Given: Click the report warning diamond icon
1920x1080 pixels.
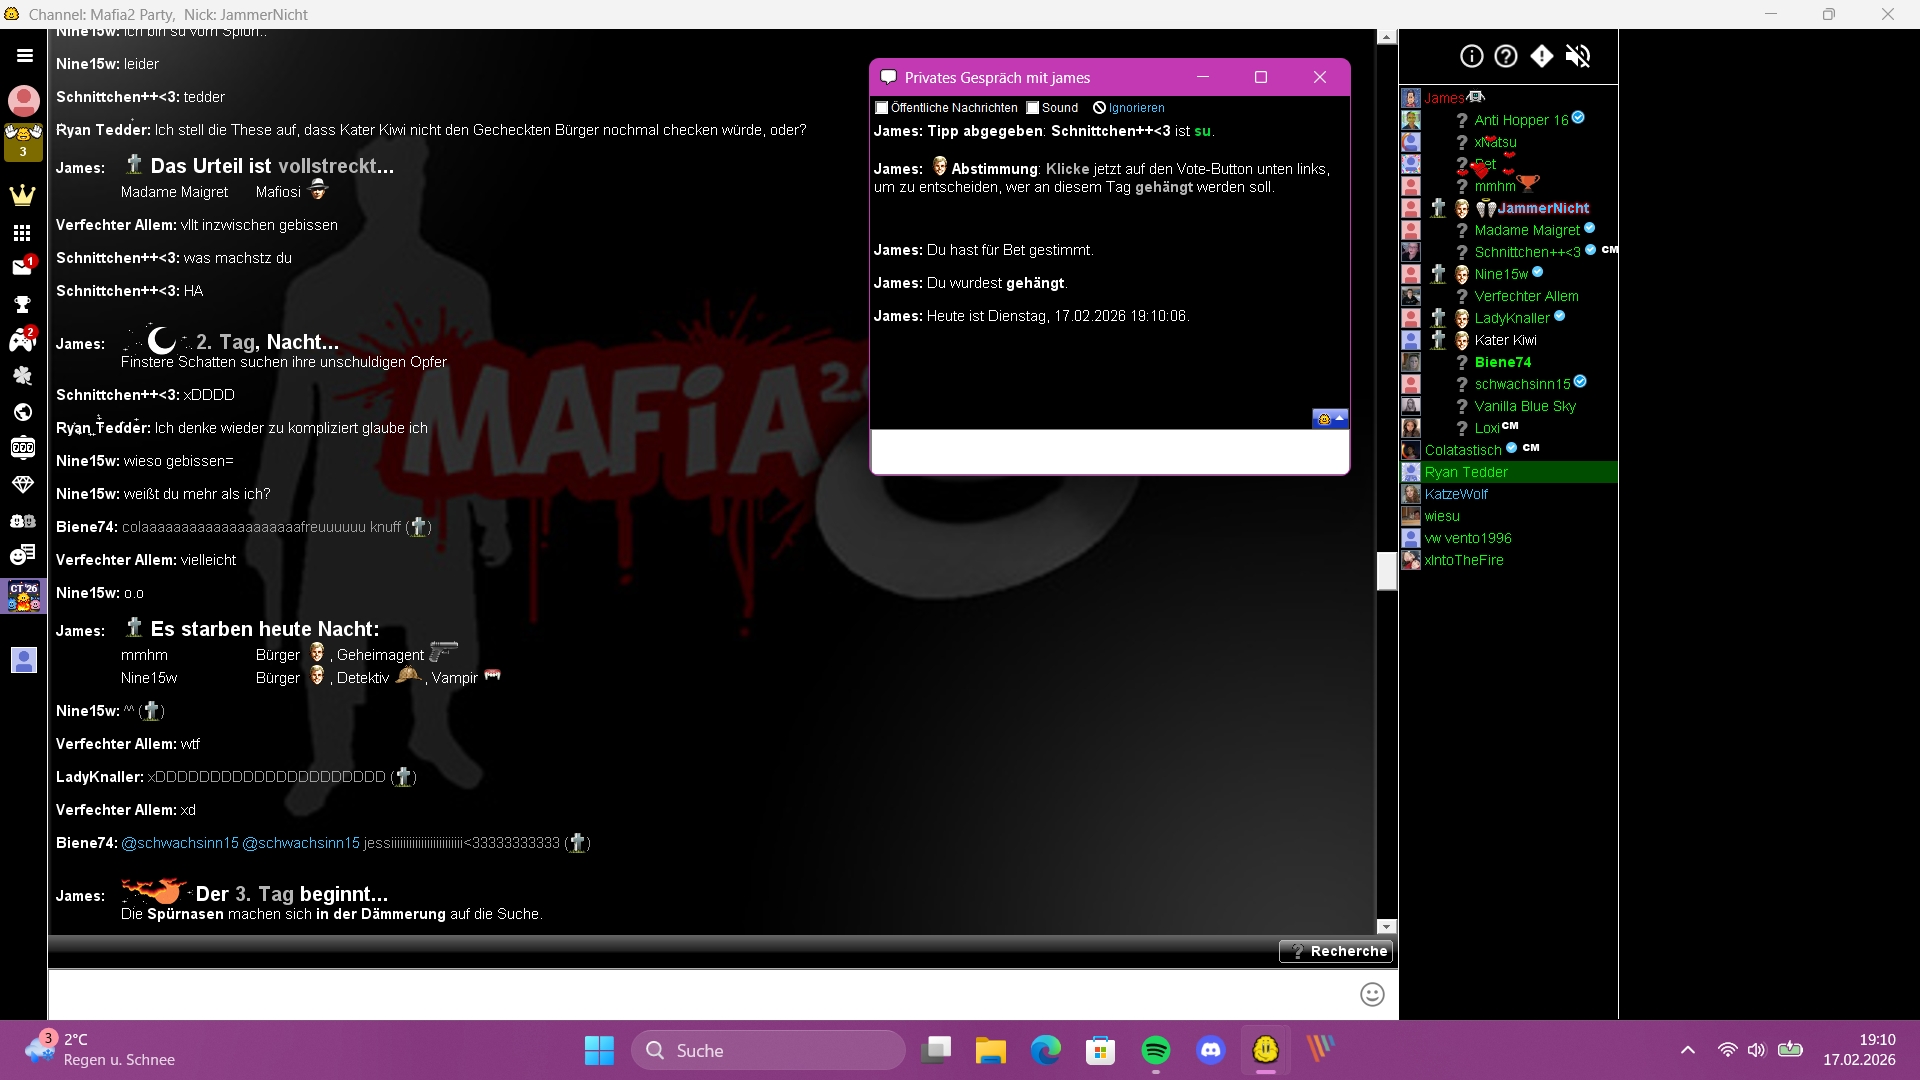Looking at the screenshot, I should (1542, 56).
